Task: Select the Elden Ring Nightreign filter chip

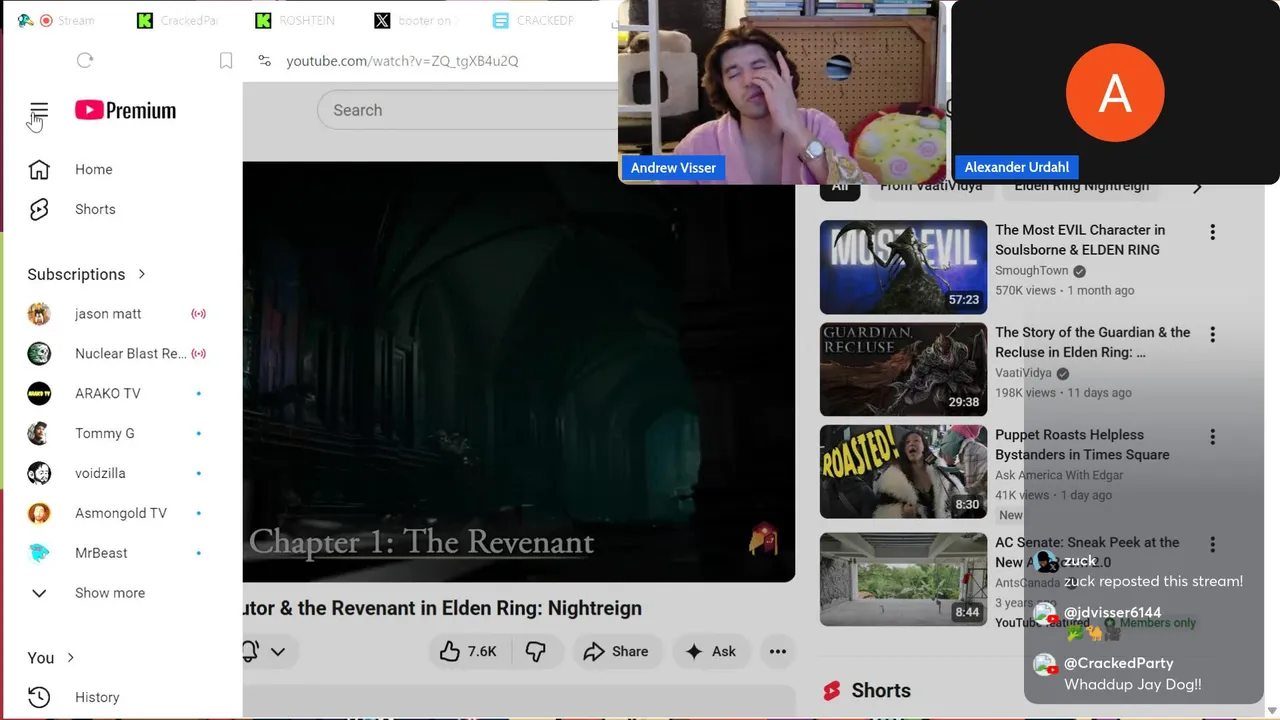Action: (1081, 186)
